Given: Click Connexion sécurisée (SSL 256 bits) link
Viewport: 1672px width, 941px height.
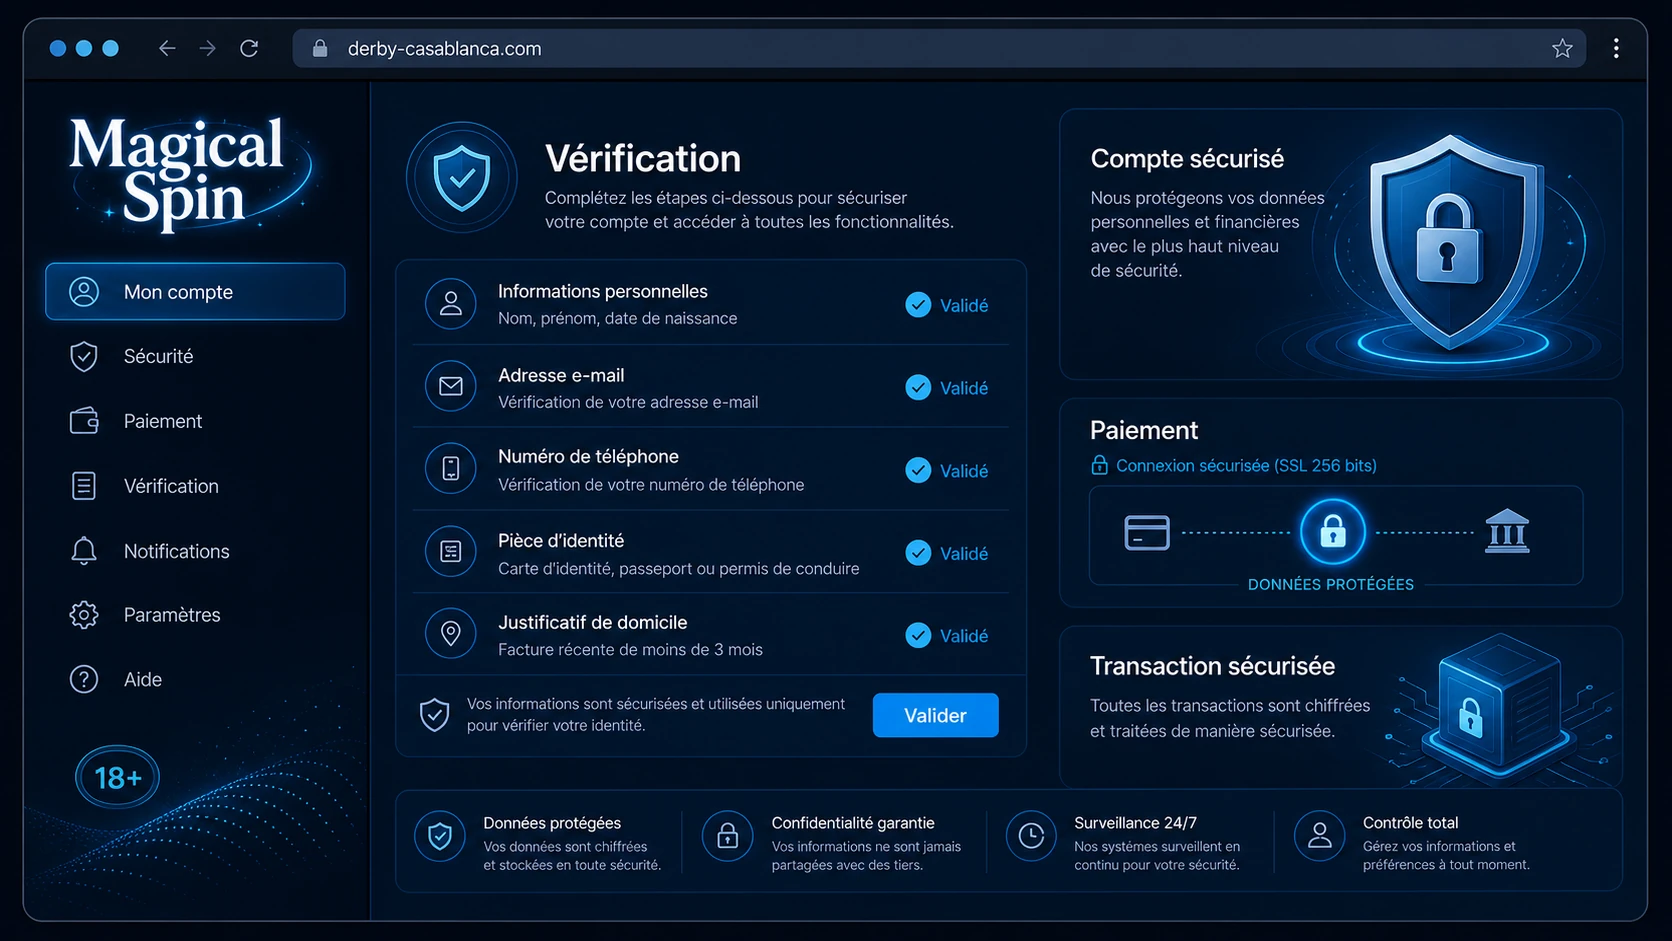Looking at the screenshot, I should (1246, 466).
